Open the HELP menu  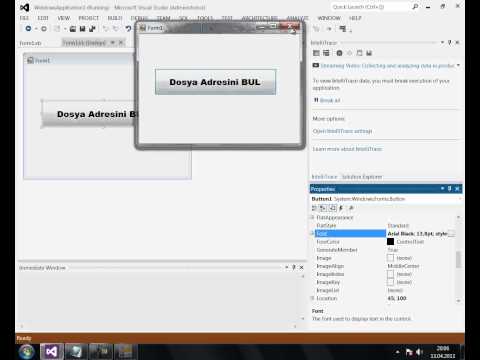tap(355, 18)
